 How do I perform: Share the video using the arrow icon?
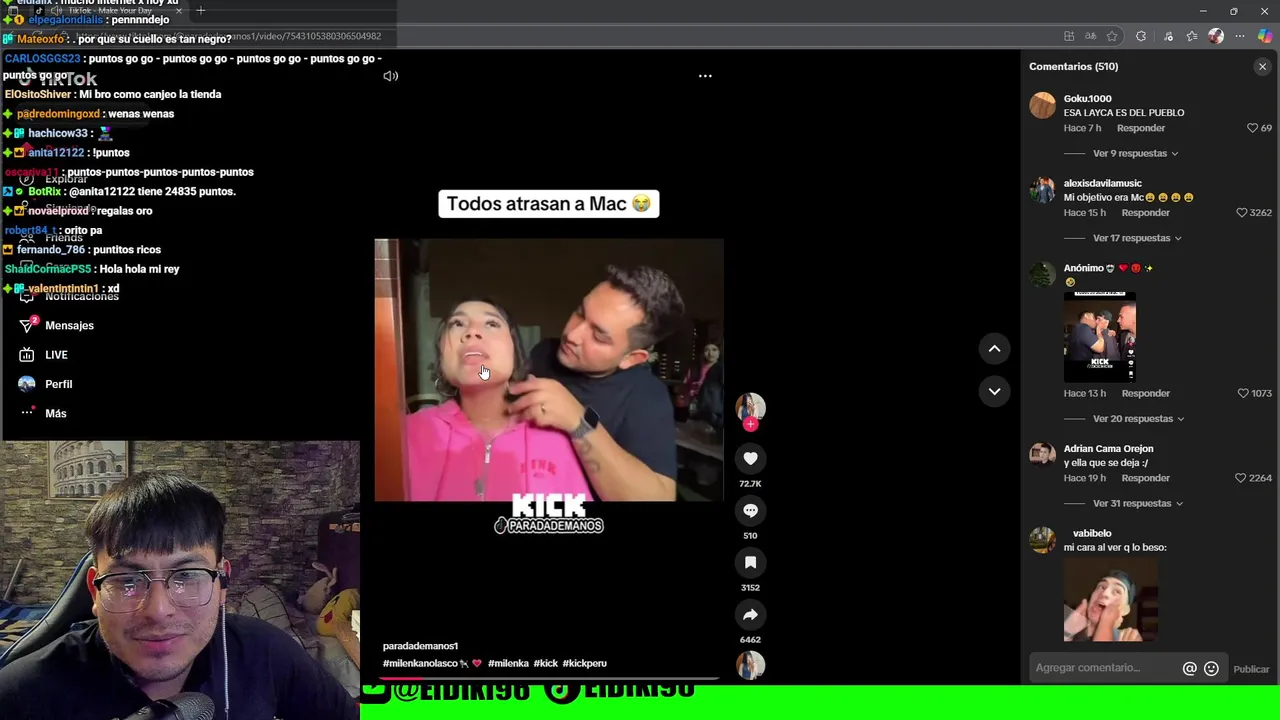point(750,614)
